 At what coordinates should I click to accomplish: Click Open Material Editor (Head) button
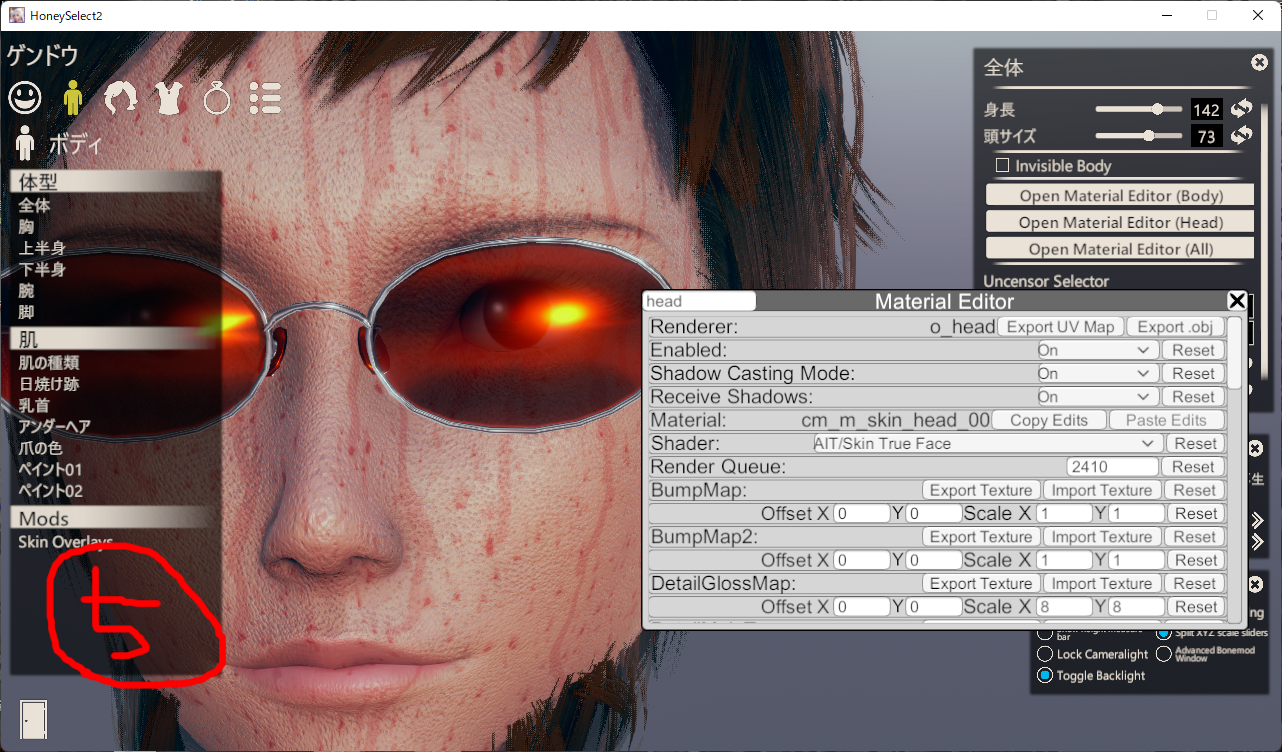[x=1120, y=221]
